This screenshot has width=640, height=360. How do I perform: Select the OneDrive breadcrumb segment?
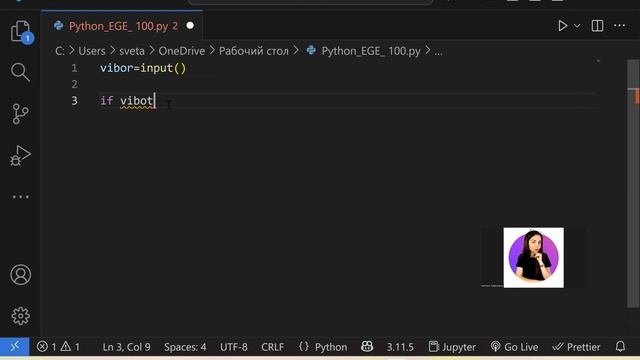click(182, 51)
